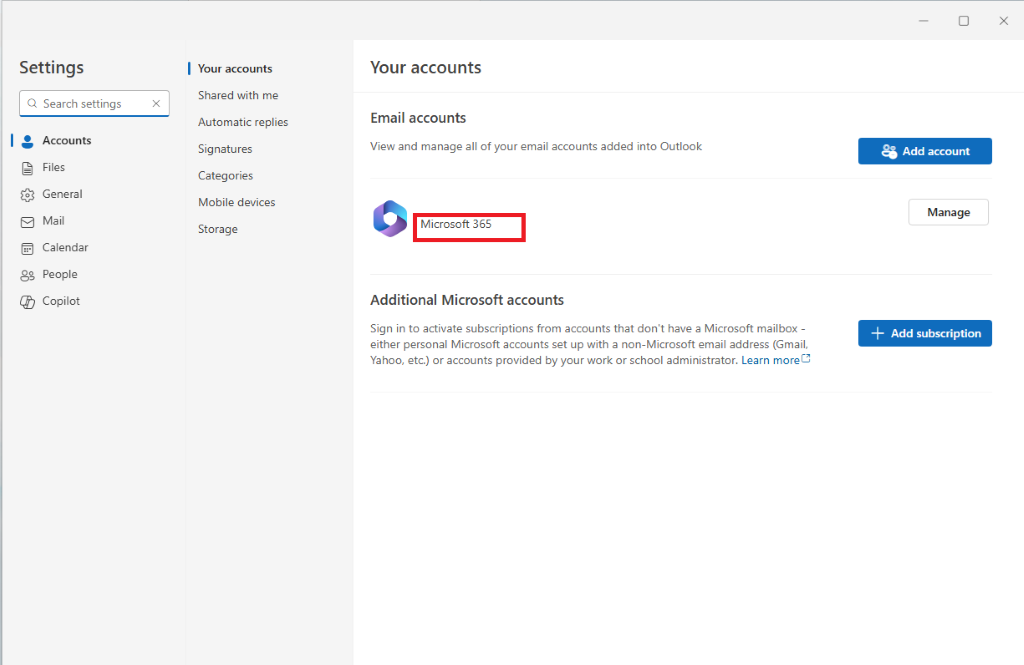Click the Mail envelope icon

(27, 222)
